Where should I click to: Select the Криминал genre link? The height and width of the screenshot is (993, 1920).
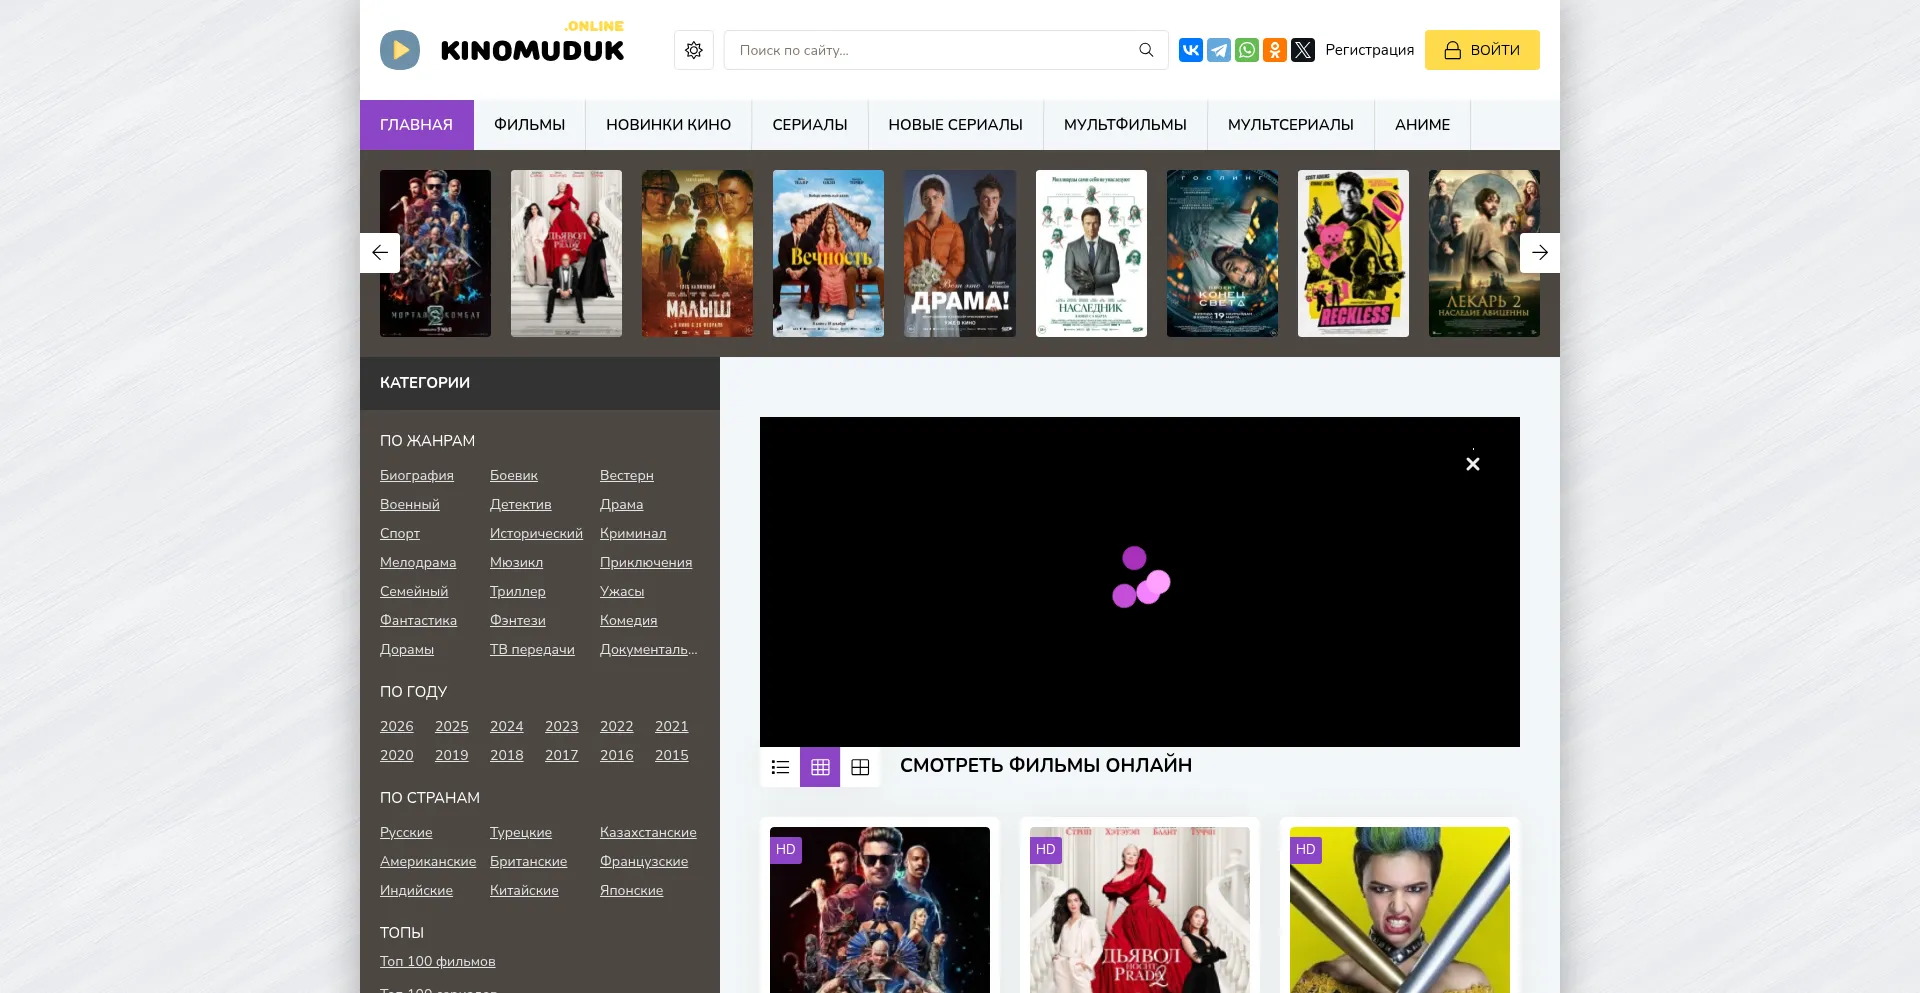tap(633, 533)
